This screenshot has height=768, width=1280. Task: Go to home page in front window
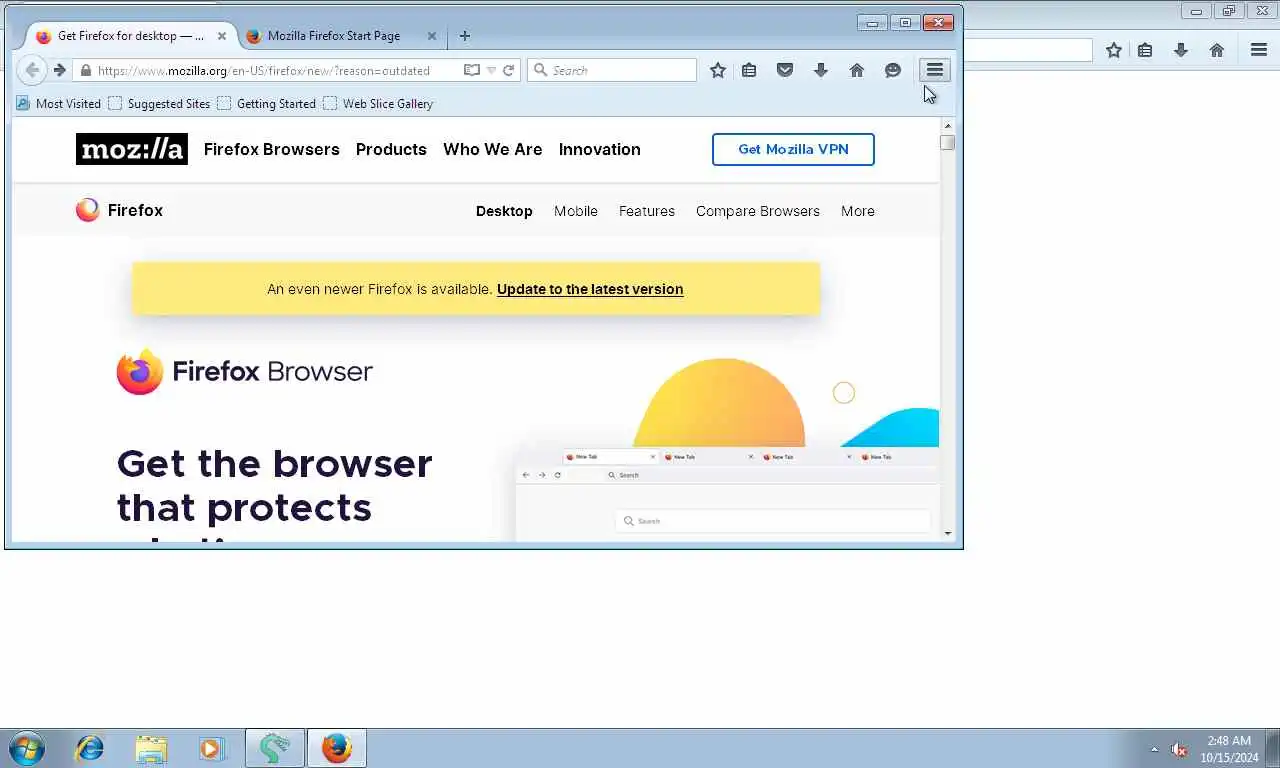[857, 70]
